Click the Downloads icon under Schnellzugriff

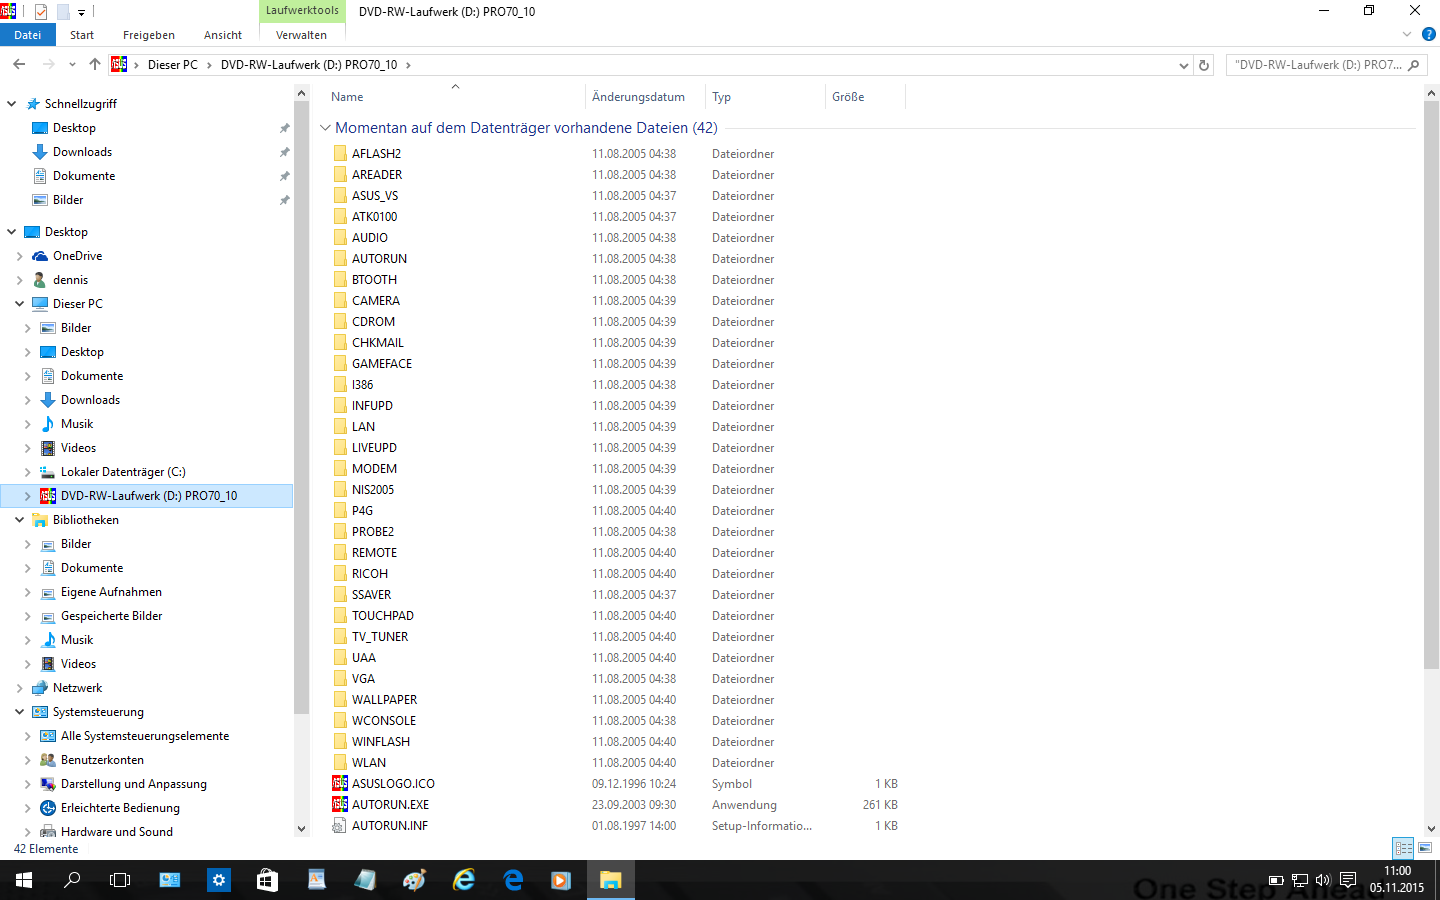point(40,152)
